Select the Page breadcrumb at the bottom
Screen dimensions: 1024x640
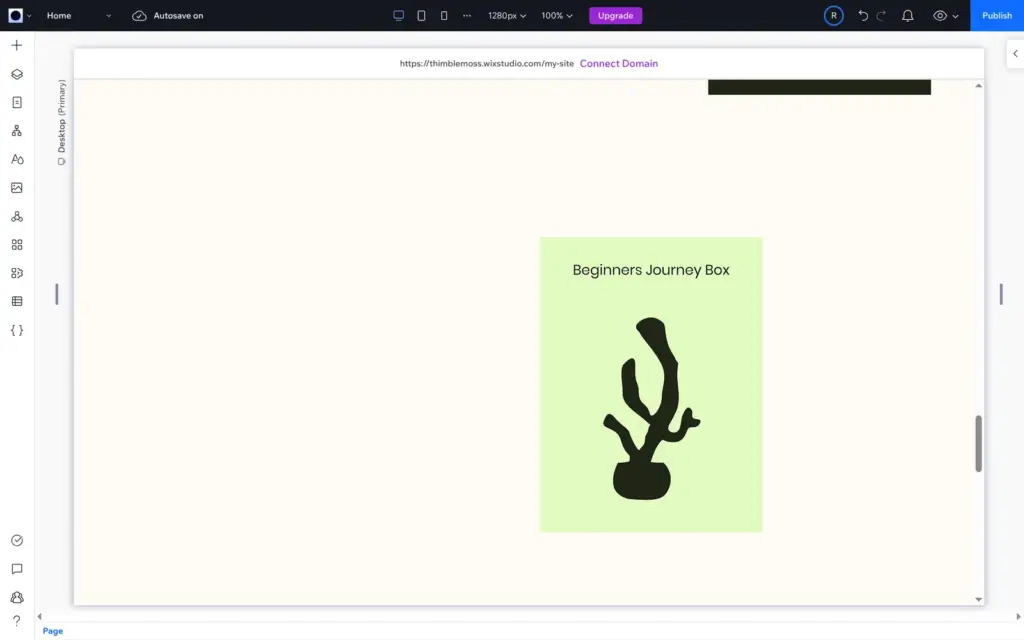53,631
